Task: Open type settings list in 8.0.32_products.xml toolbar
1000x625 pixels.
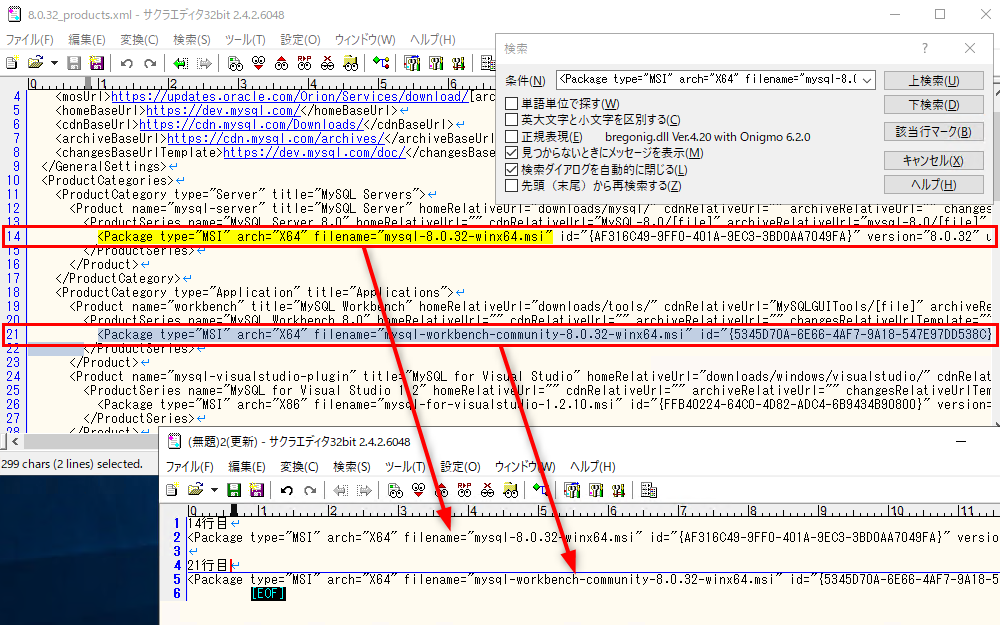Action: [x=412, y=62]
